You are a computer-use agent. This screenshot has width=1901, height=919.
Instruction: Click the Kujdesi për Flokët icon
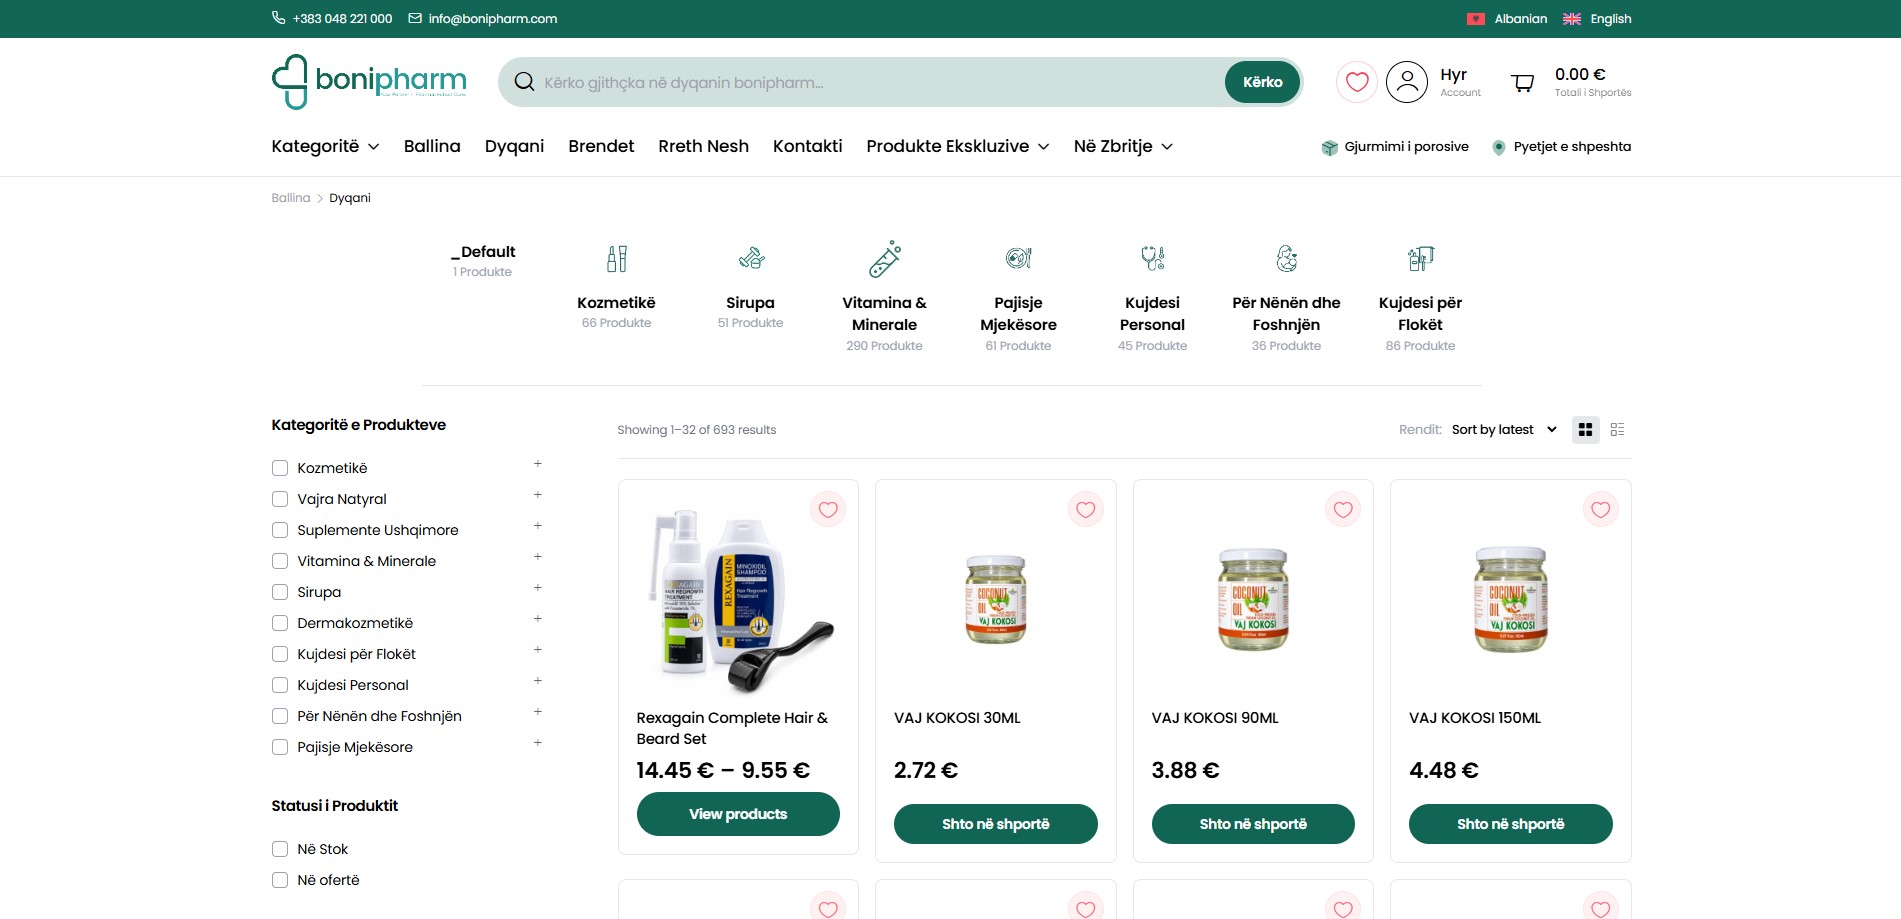(x=1421, y=259)
